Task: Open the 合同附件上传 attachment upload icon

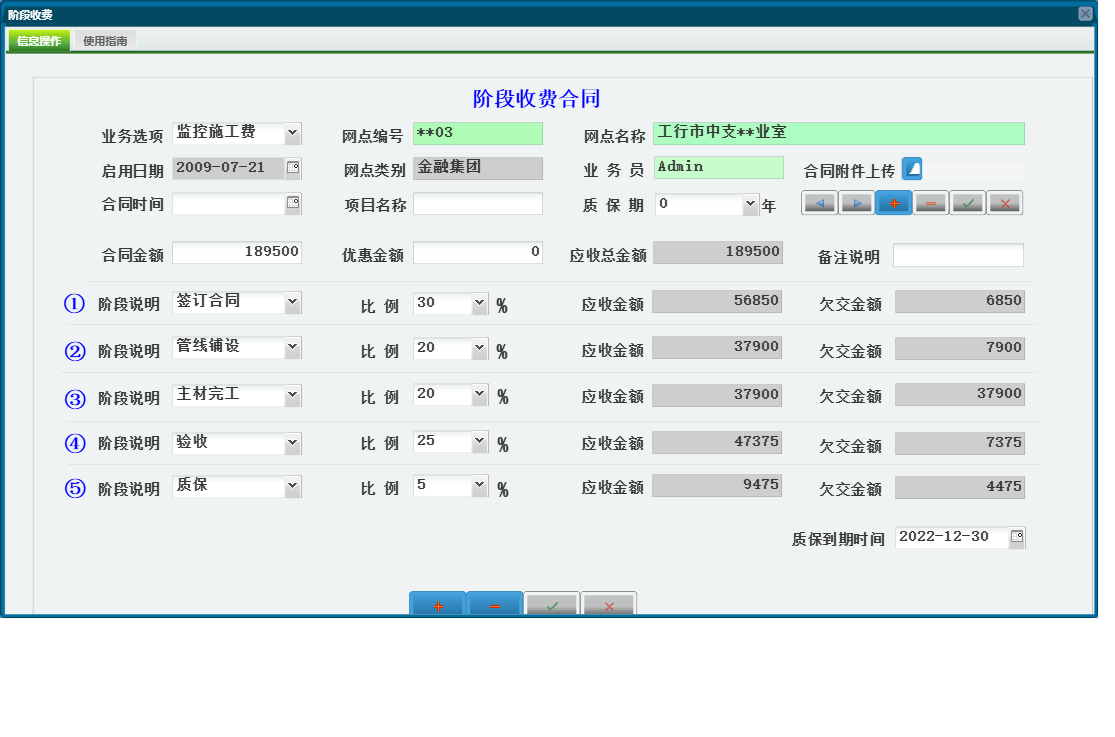Action: click(x=911, y=168)
